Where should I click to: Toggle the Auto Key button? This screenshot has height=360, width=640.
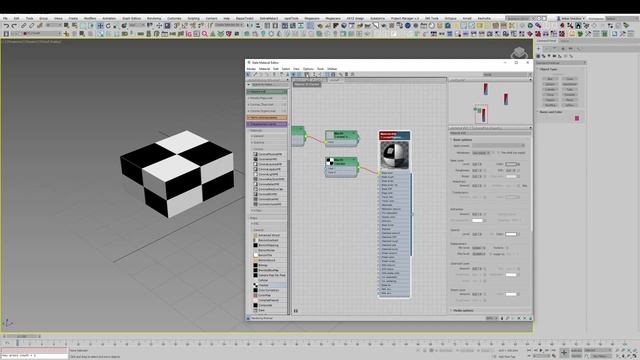click(x=577, y=350)
